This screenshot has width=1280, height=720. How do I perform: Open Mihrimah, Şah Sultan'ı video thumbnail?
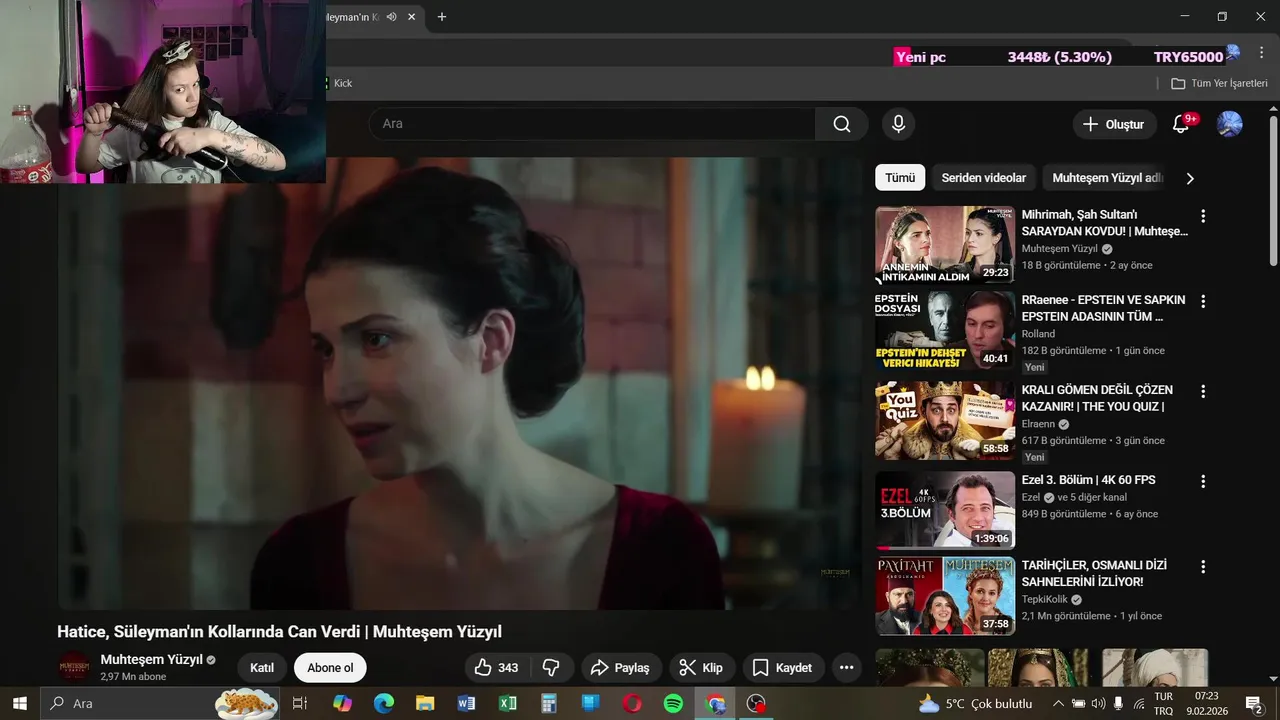(945, 245)
